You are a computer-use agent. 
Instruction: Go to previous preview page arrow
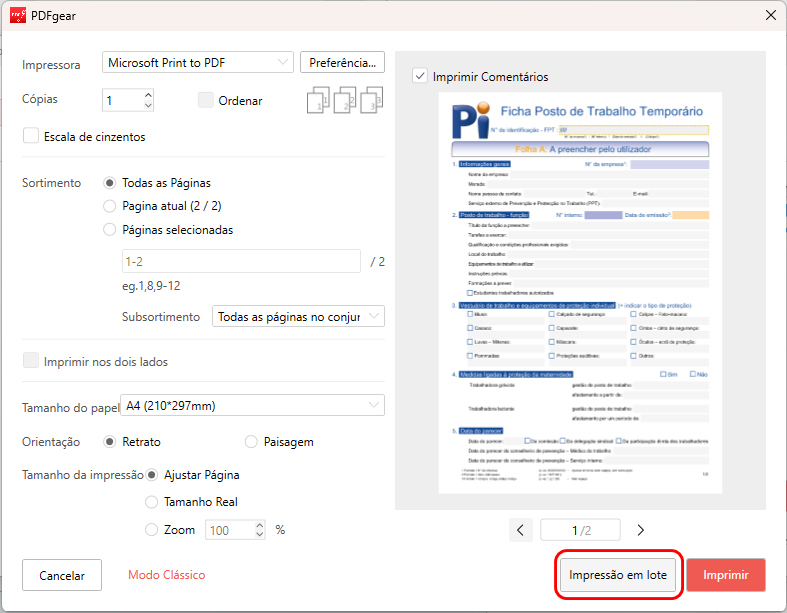[x=520, y=530]
